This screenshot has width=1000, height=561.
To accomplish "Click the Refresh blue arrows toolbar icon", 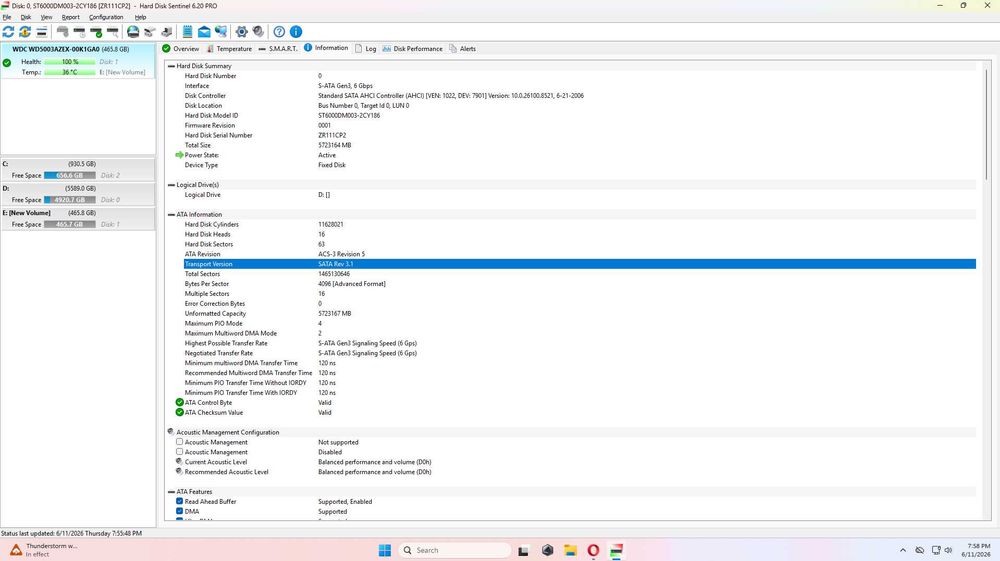I will [8, 31].
